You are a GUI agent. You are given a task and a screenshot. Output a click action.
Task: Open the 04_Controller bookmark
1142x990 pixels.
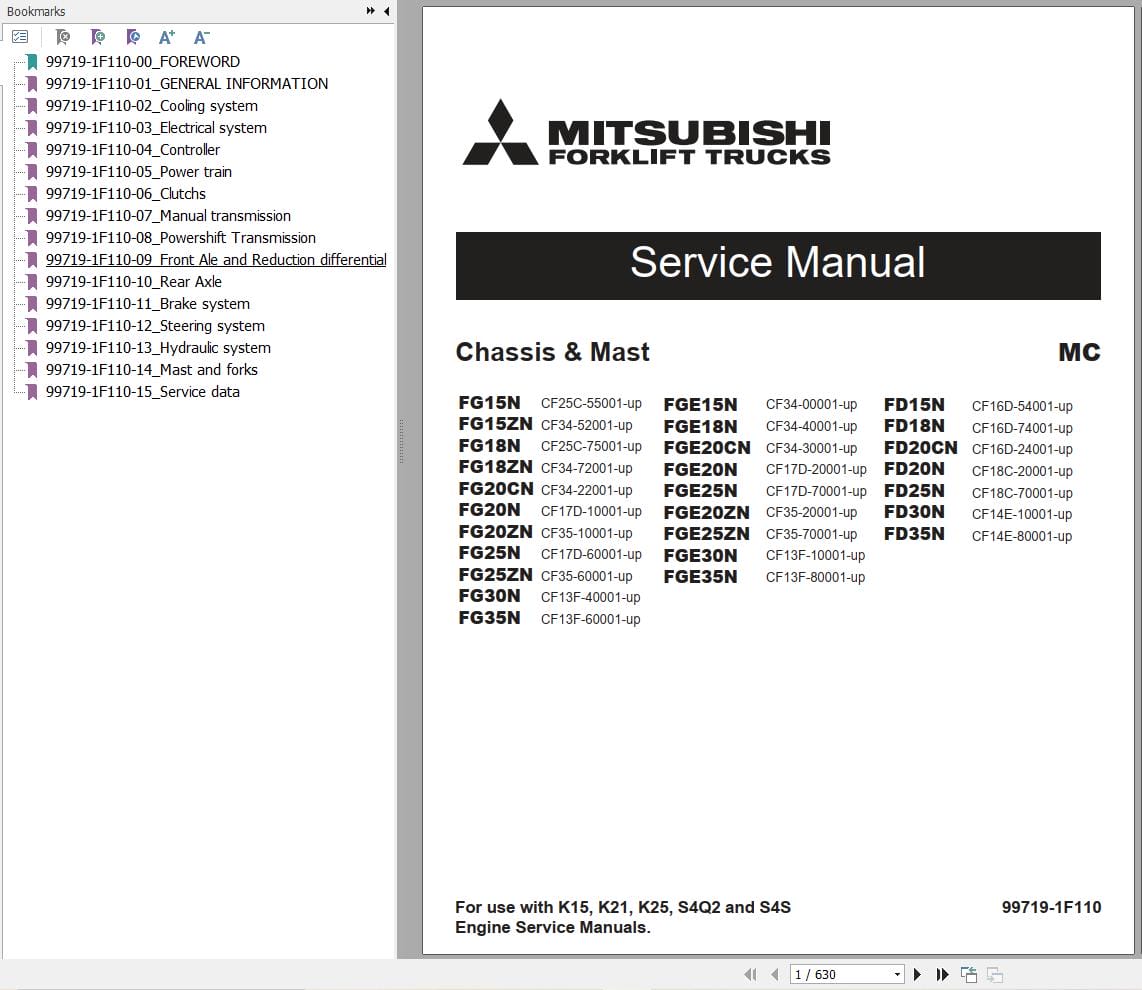coord(133,149)
